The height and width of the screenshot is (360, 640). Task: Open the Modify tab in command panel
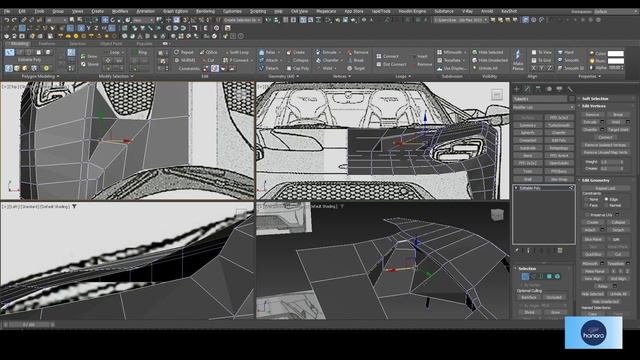pos(527,89)
